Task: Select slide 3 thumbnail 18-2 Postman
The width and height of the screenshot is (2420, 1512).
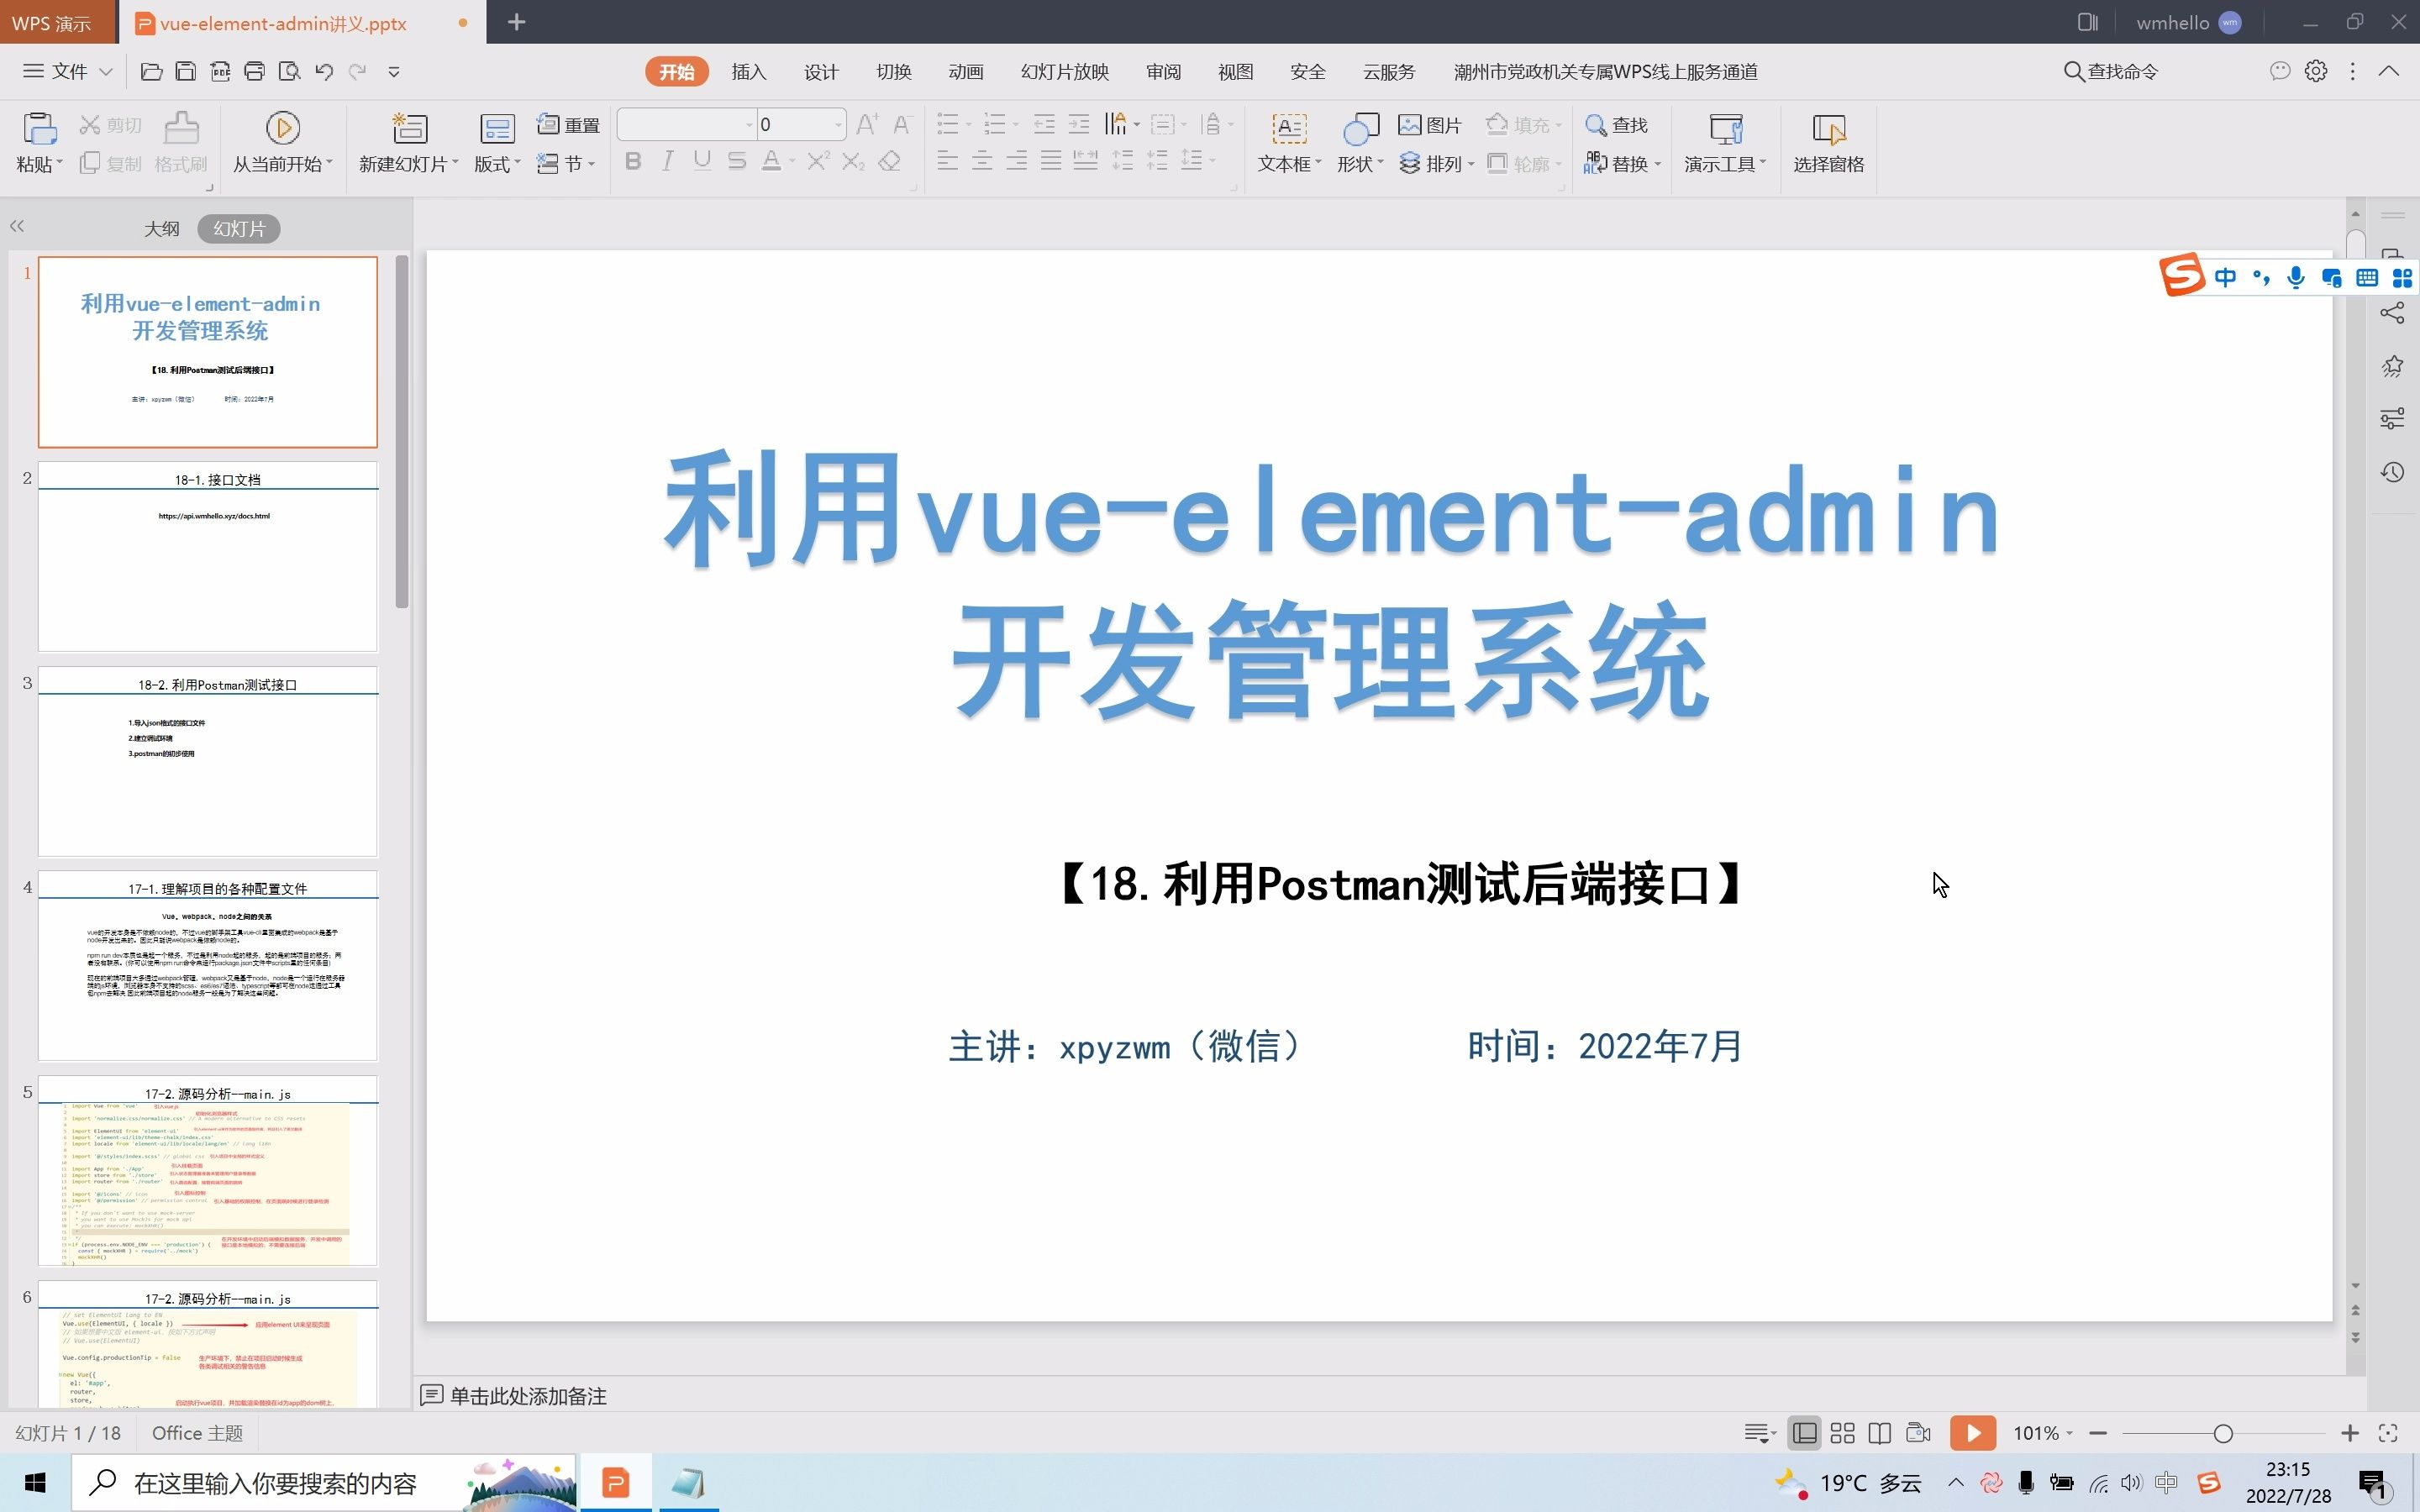Action: tap(208, 762)
